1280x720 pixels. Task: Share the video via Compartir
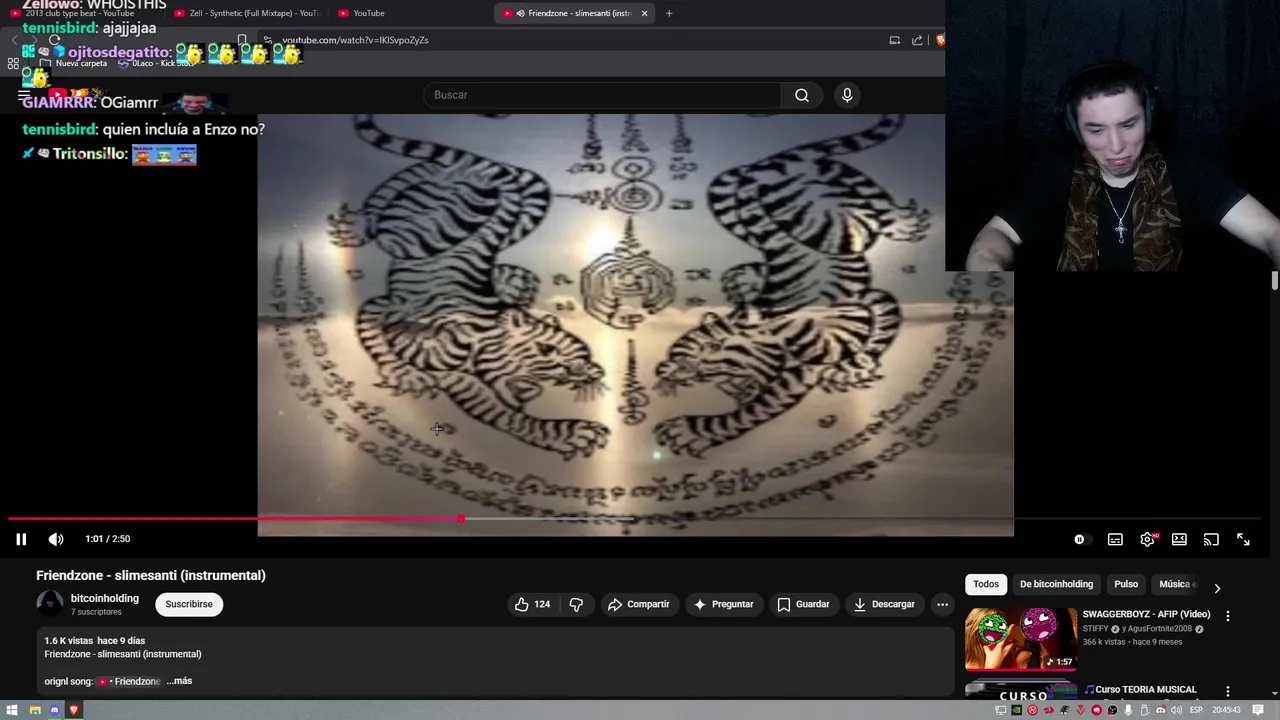coord(638,604)
